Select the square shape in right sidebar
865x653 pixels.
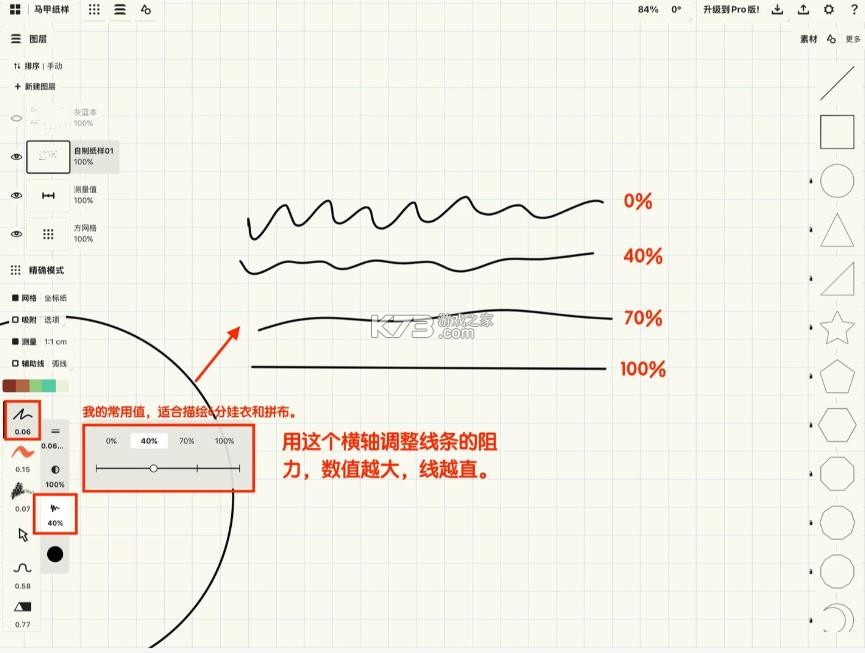(x=836, y=131)
